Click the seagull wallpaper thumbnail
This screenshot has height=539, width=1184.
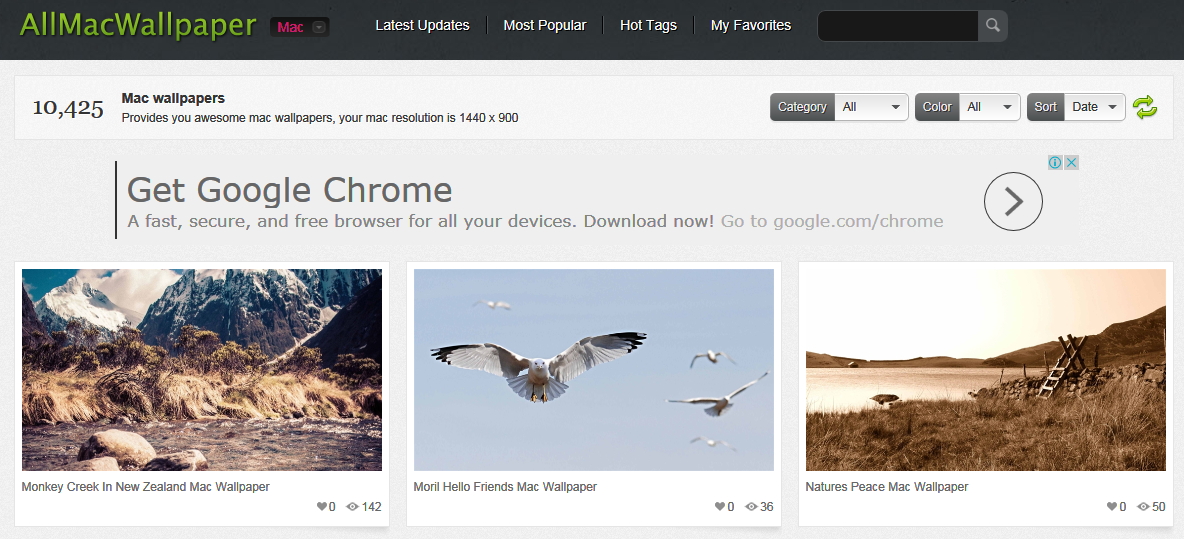pyautogui.click(x=593, y=369)
